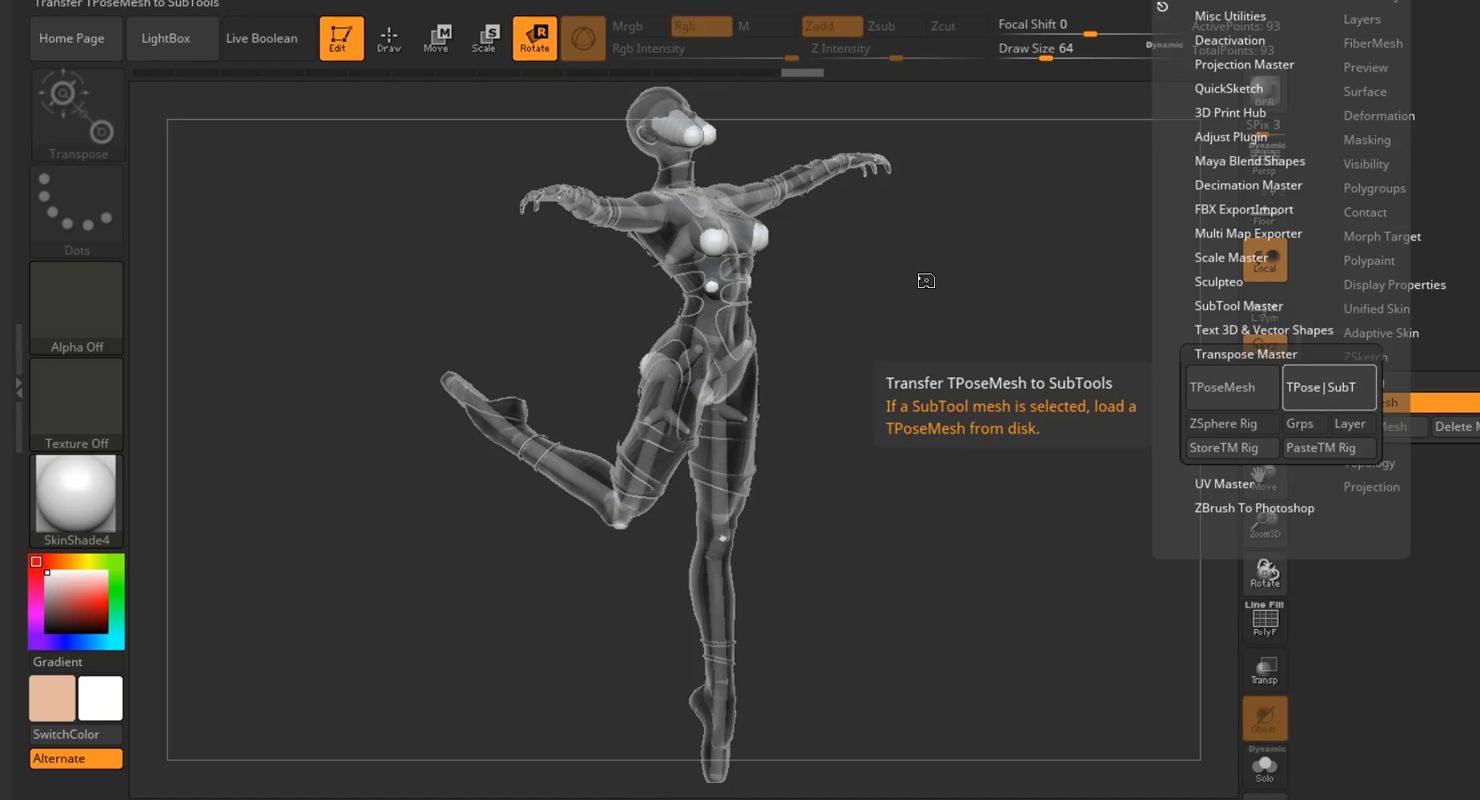
Task: Toggle Ghost transparency mode
Action: 1265,718
